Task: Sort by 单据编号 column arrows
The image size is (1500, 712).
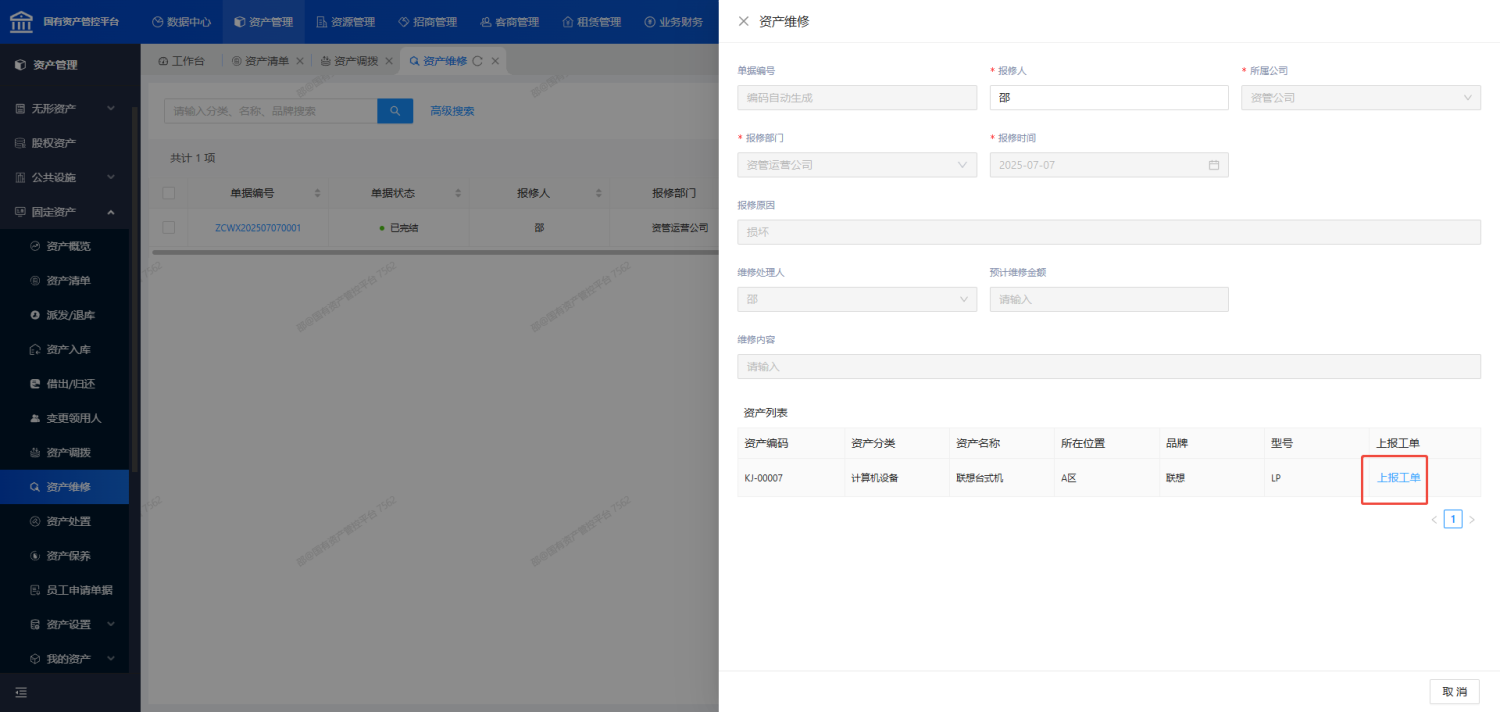Action: point(317,193)
